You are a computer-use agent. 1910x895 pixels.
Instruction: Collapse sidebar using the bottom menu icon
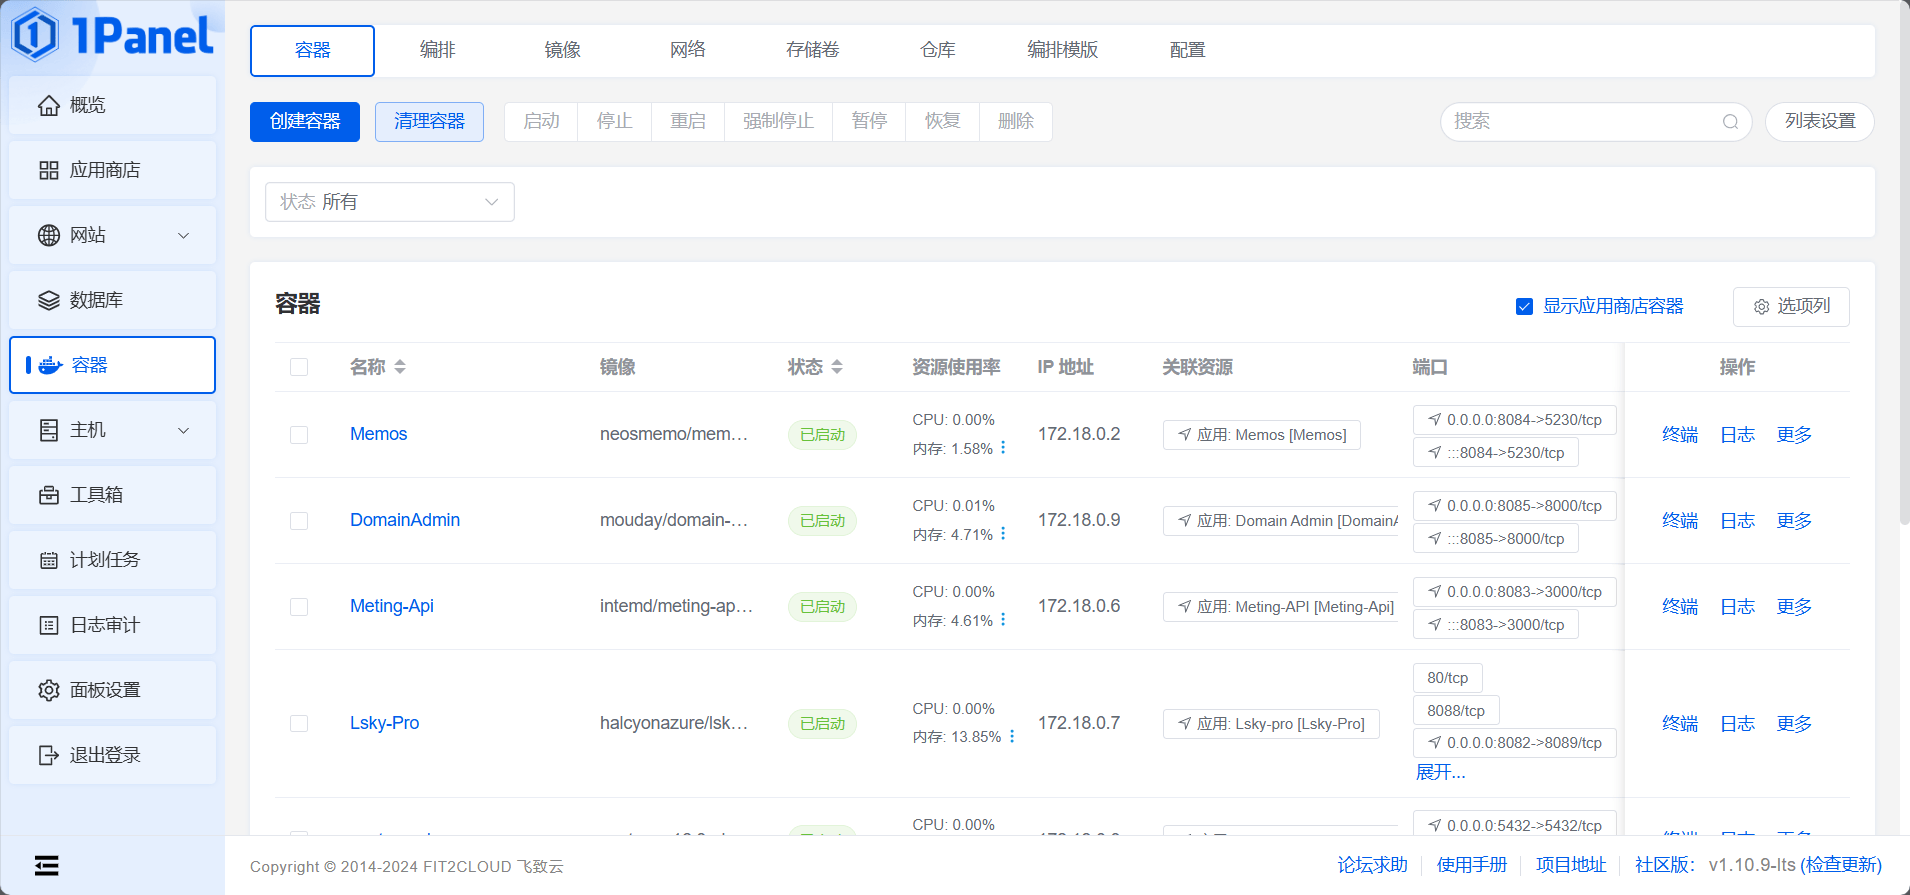tap(46, 865)
